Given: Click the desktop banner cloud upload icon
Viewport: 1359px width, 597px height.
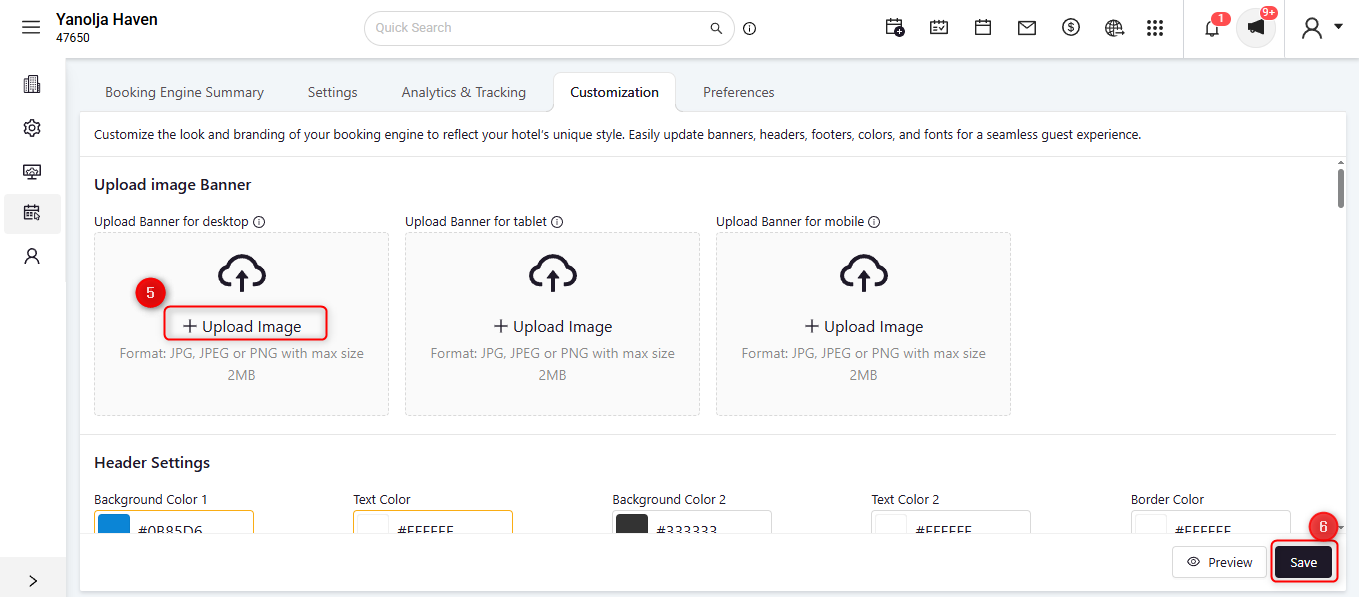Looking at the screenshot, I should [241, 273].
